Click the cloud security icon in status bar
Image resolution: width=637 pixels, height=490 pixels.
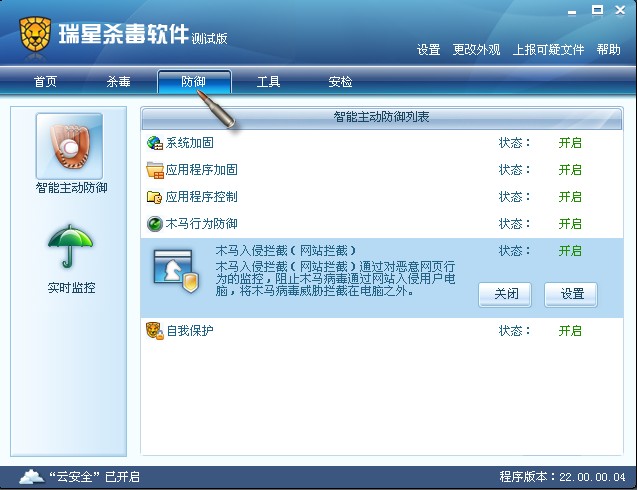[32, 477]
